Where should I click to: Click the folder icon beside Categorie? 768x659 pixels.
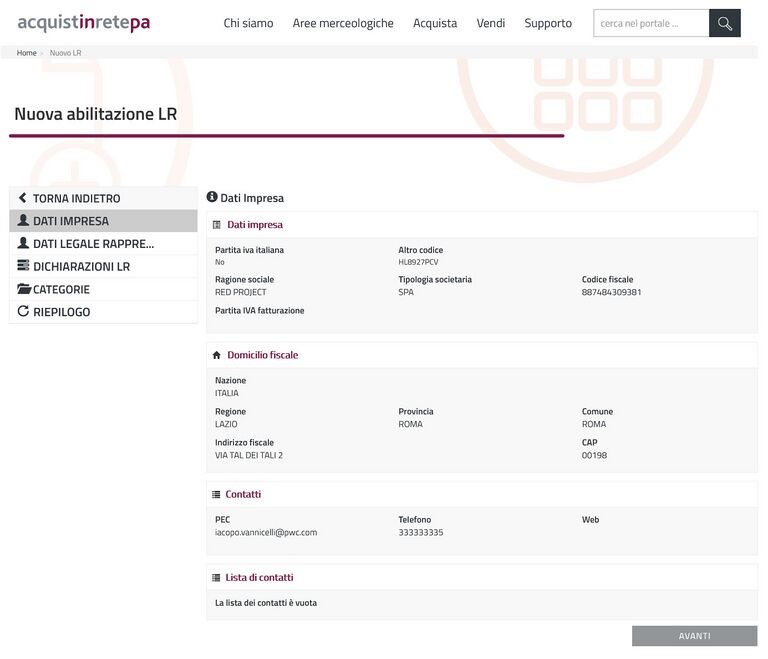24,289
